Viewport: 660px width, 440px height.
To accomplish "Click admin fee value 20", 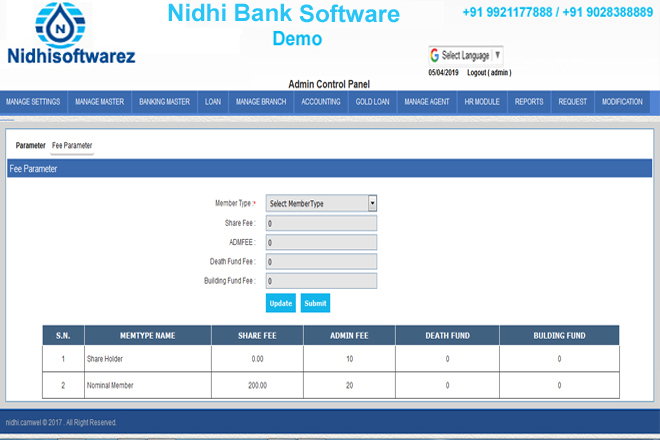I will 349,385.
